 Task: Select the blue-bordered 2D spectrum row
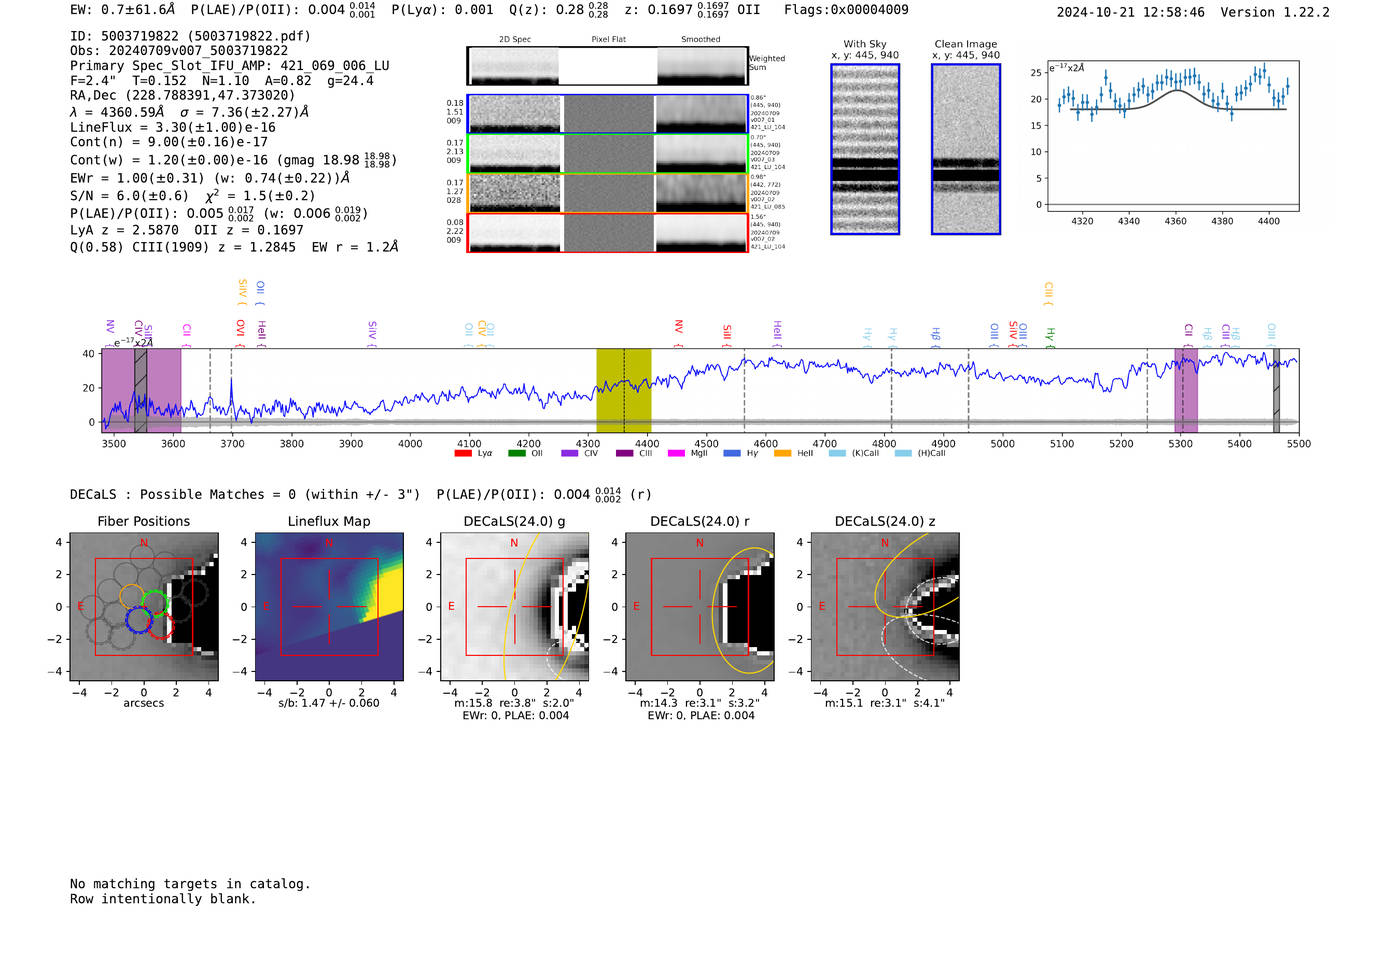click(607, 114)
